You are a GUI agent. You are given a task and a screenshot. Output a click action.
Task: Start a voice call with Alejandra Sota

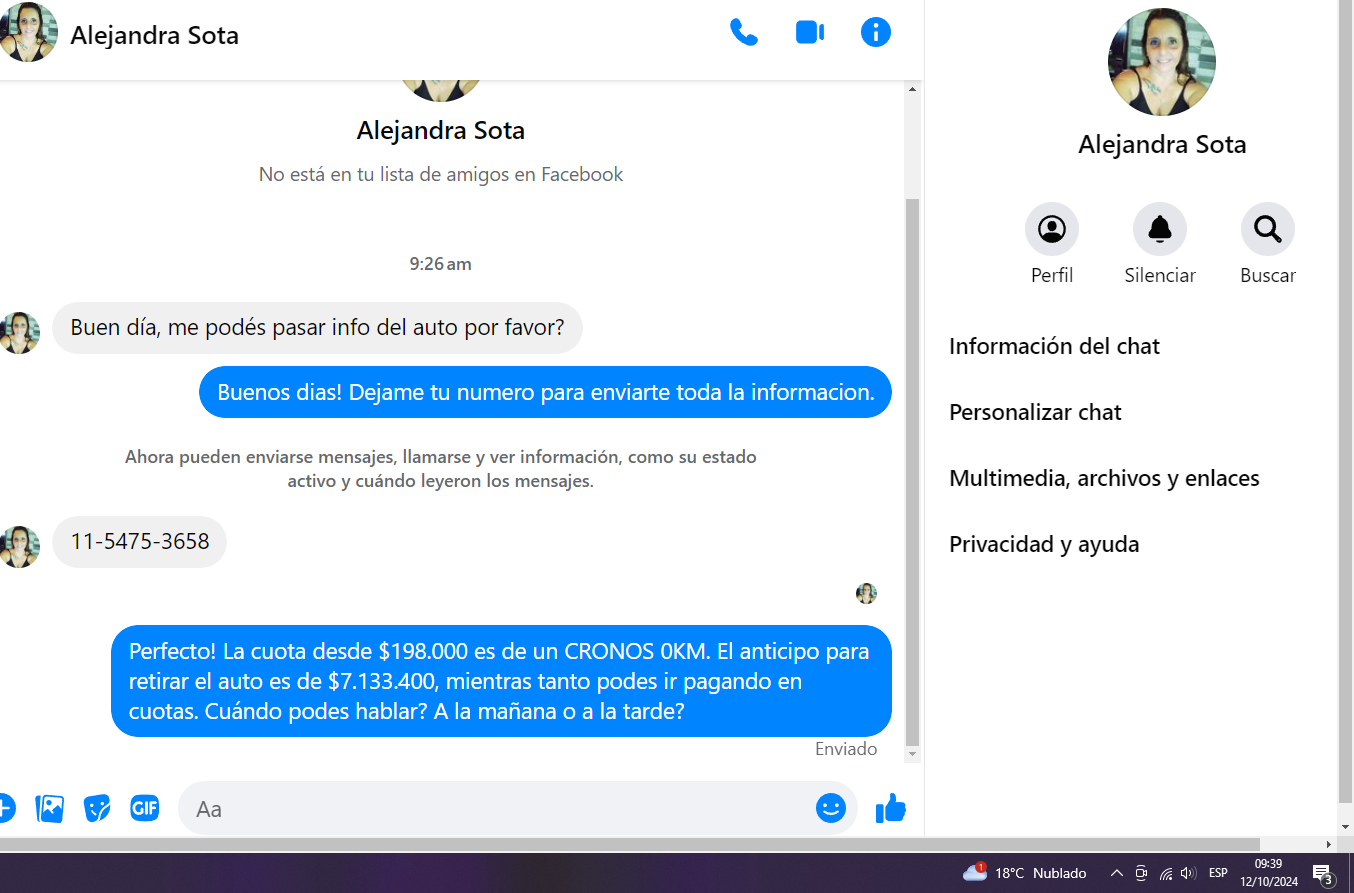point(743,33)
